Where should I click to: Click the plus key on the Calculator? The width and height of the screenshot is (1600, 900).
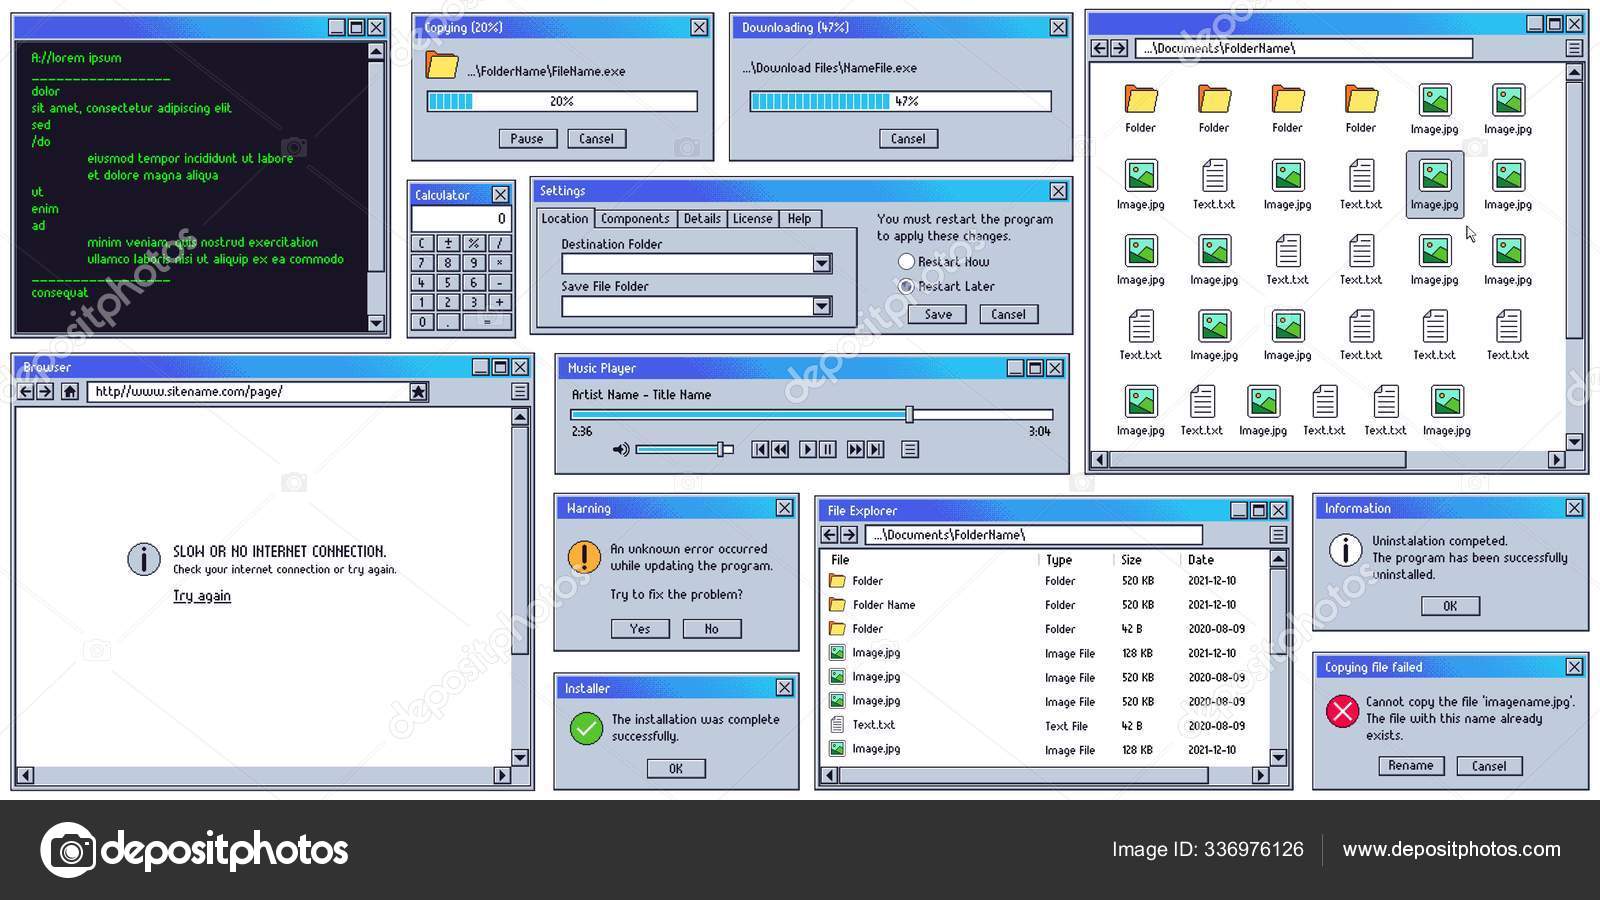[499, 302]
